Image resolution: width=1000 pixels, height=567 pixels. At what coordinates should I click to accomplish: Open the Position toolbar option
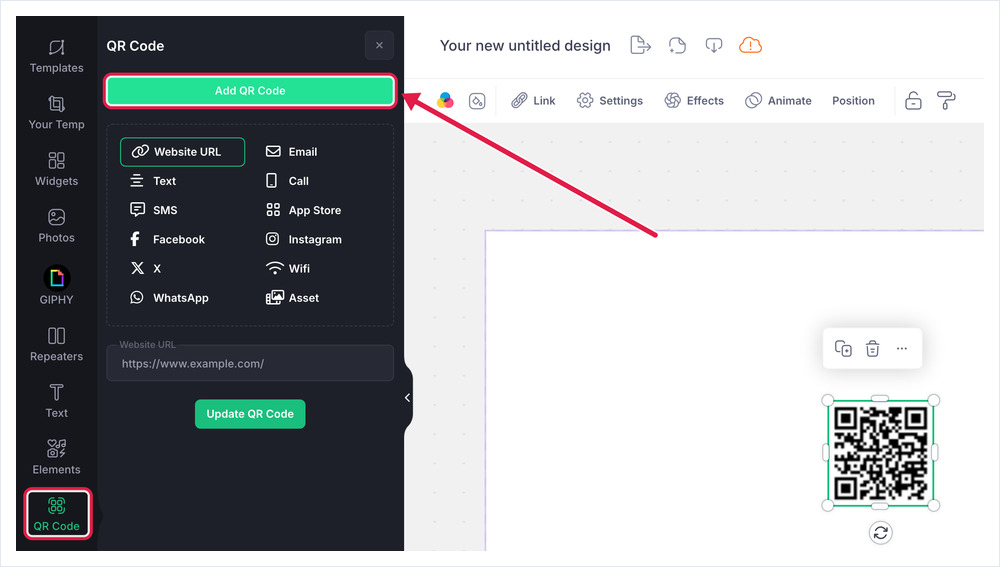coord(853,101)
